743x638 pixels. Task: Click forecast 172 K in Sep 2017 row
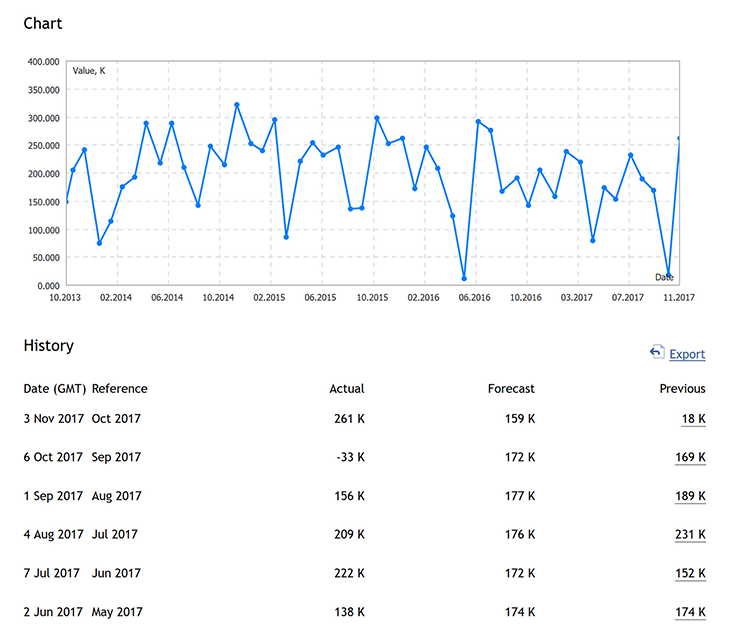pyautogui.click(x=520, y=457)
